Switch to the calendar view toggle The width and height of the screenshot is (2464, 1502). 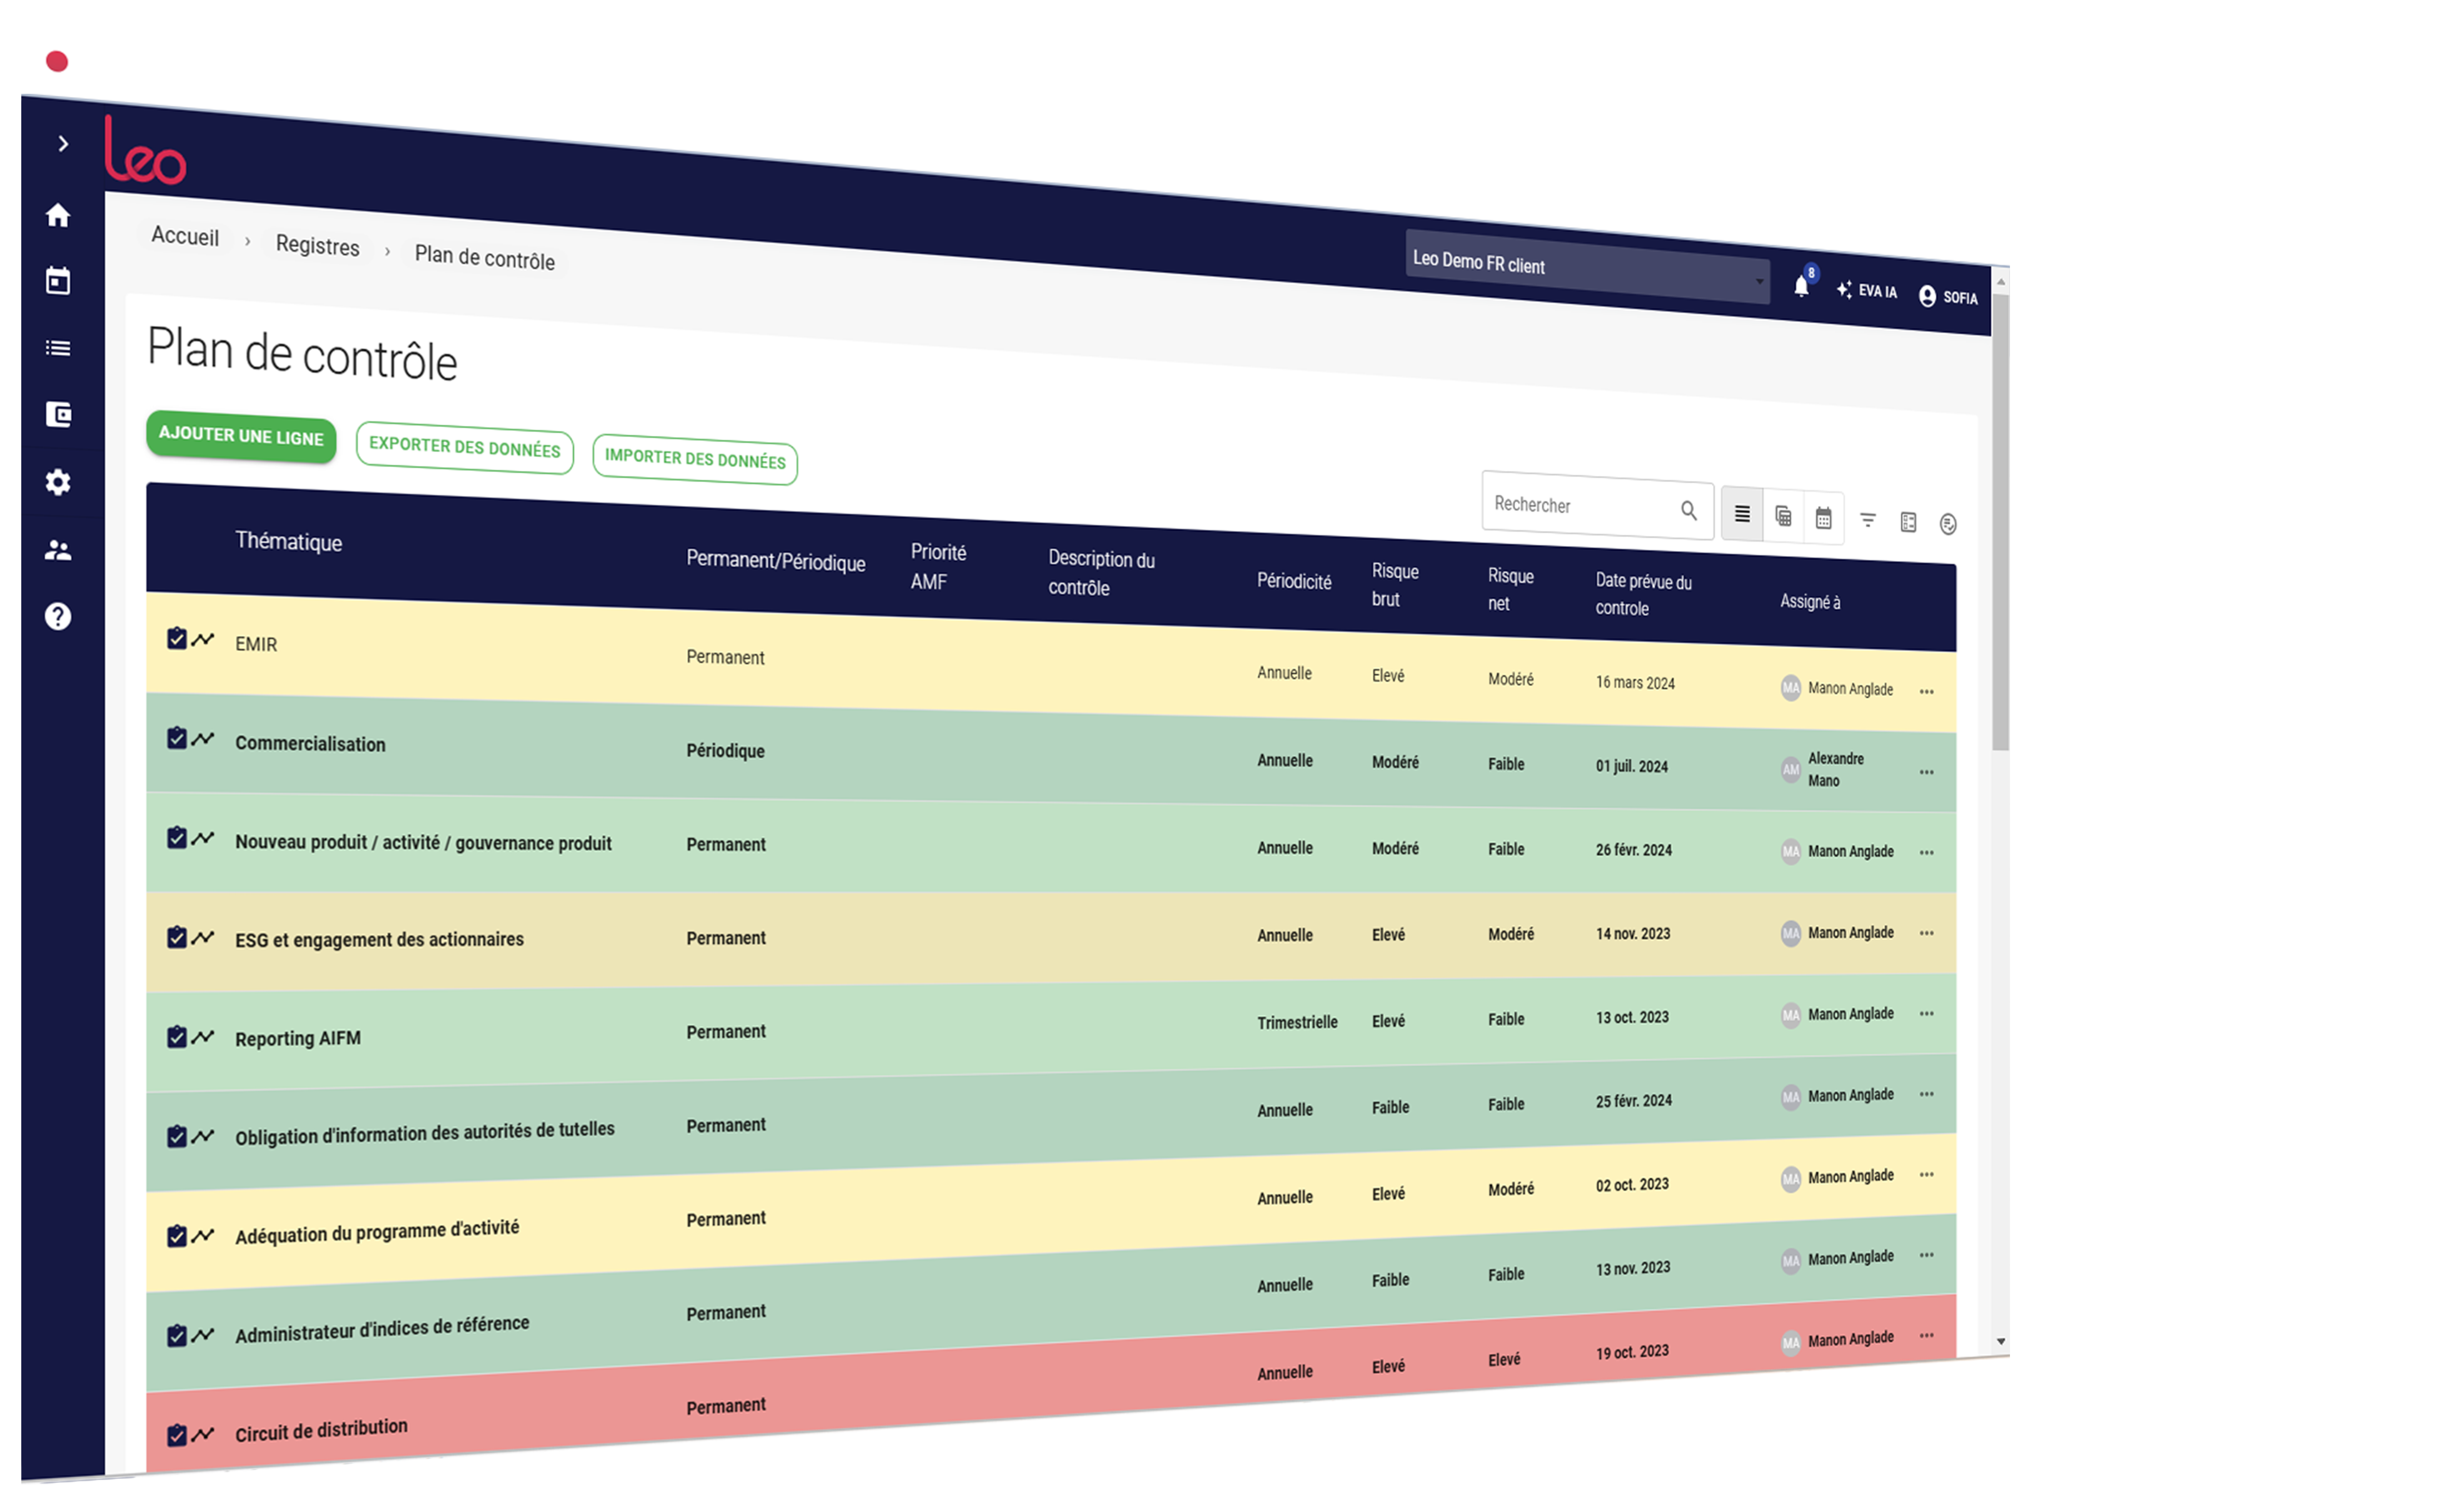(x=1823, y=518)
